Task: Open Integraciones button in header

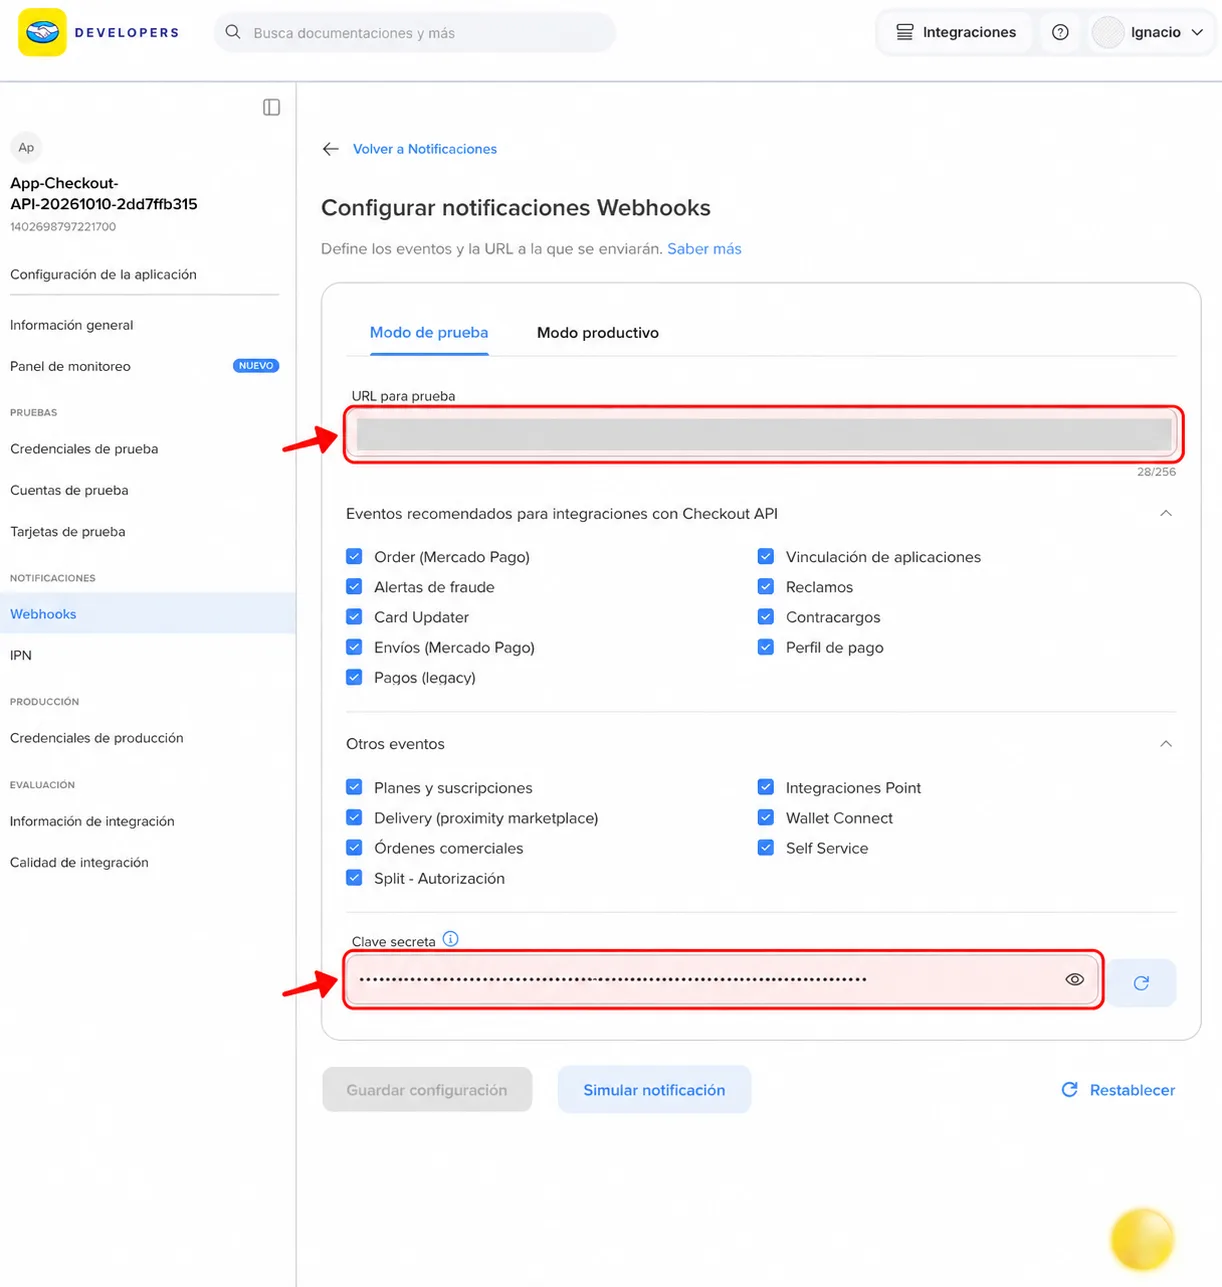Action: click(955, 32)
